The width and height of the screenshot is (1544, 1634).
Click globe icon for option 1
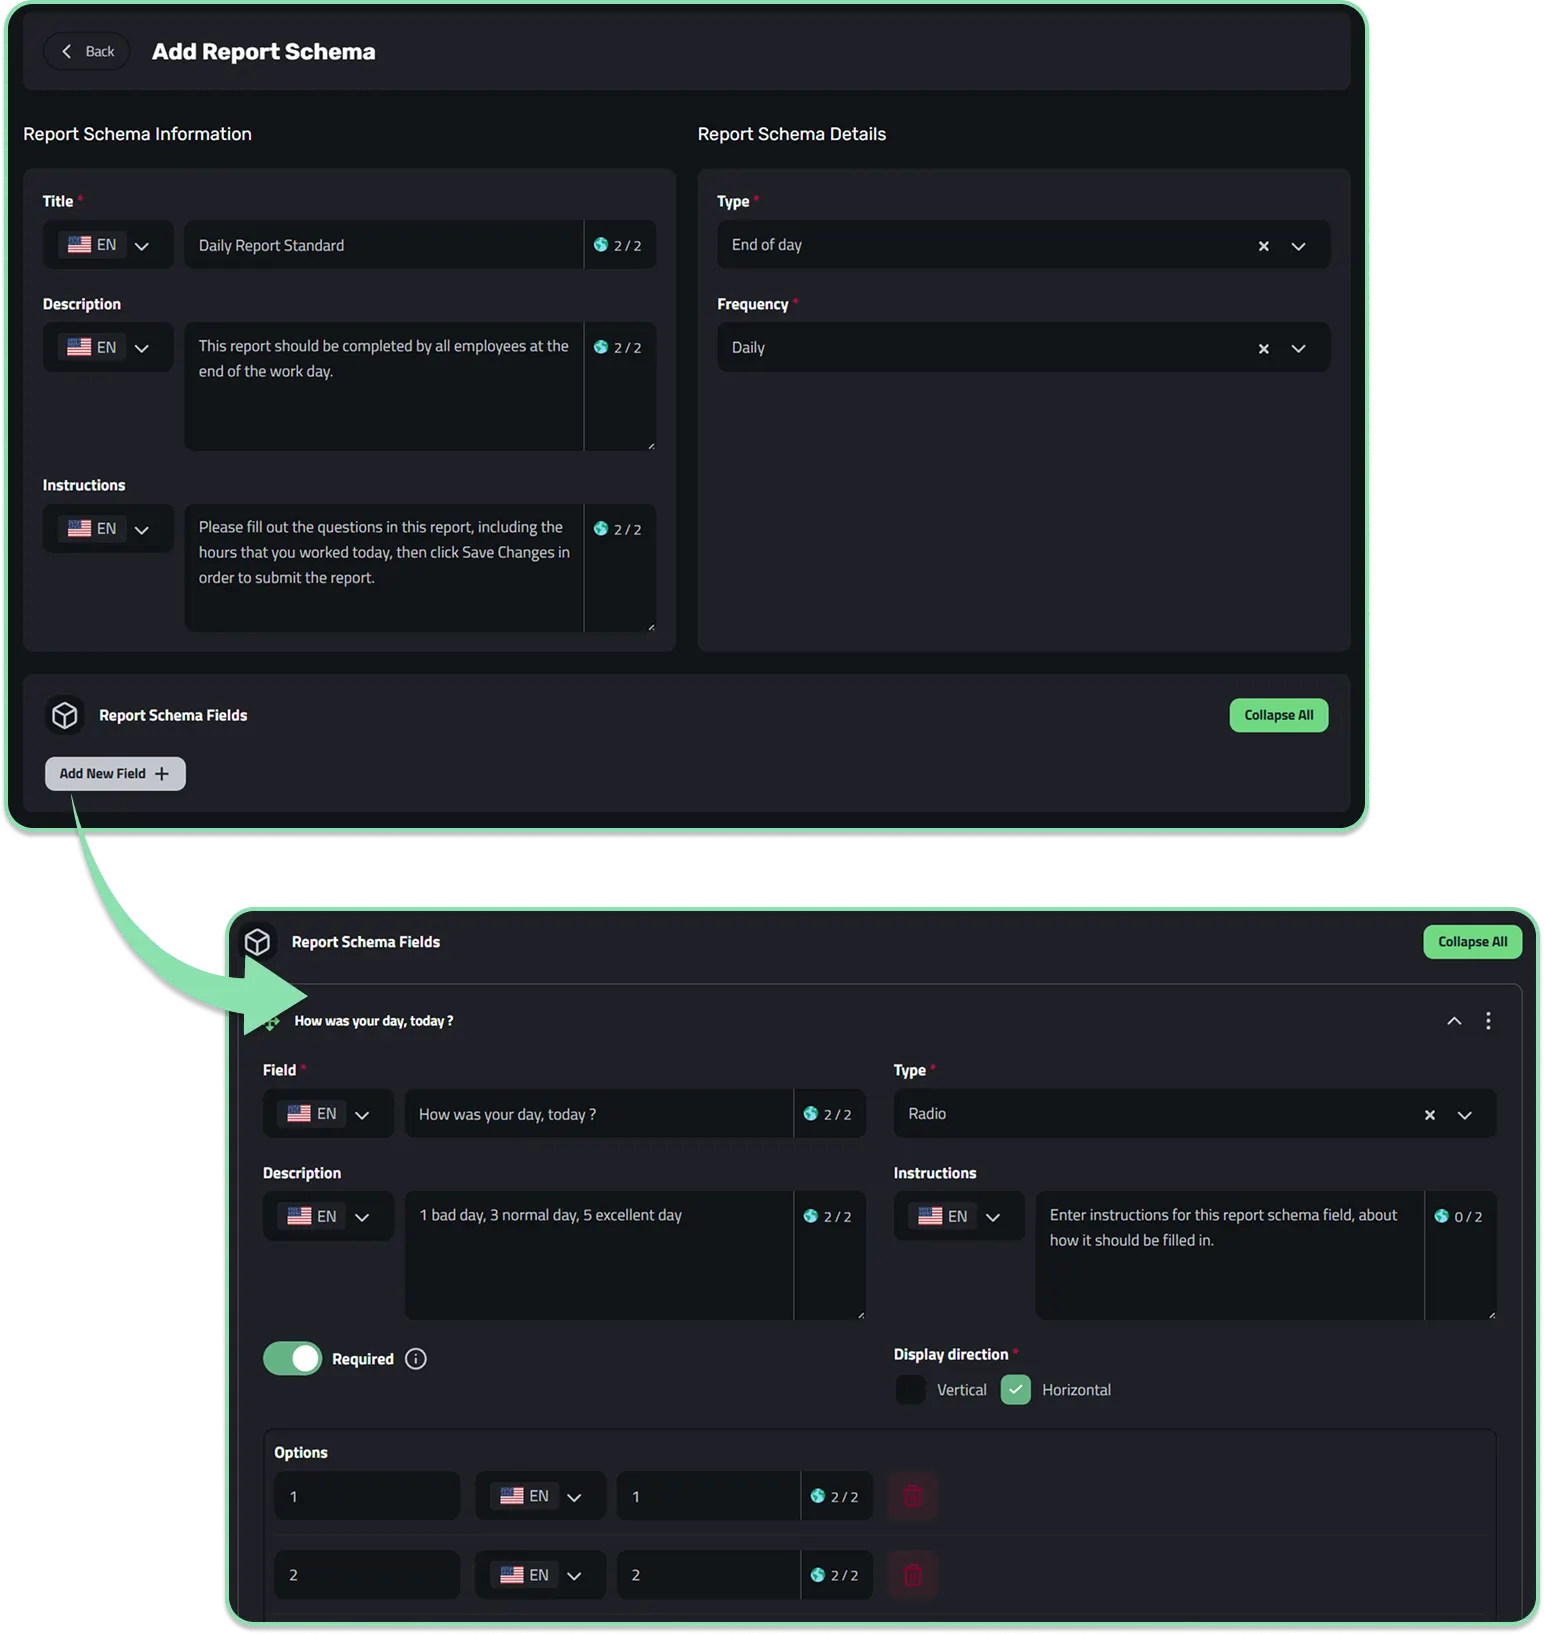click(818, 1496)
